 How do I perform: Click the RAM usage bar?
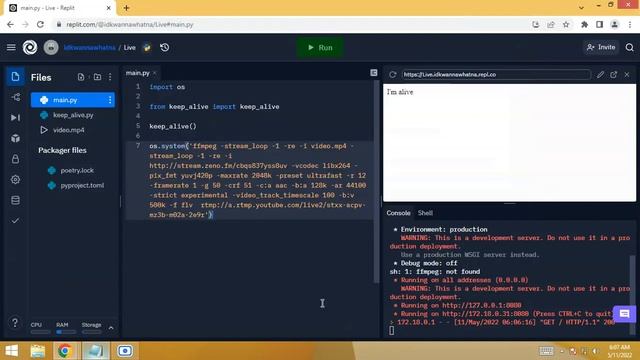tap(66, 332)
